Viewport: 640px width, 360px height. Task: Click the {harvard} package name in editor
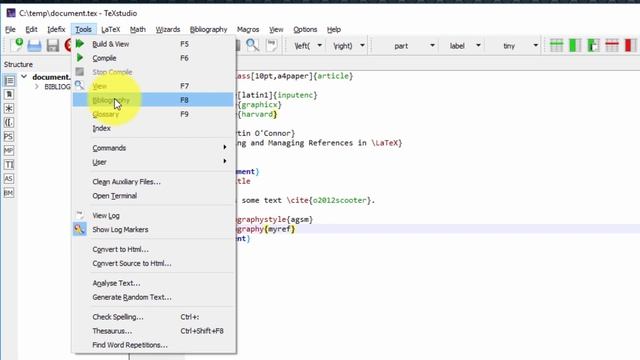(257, 114)
